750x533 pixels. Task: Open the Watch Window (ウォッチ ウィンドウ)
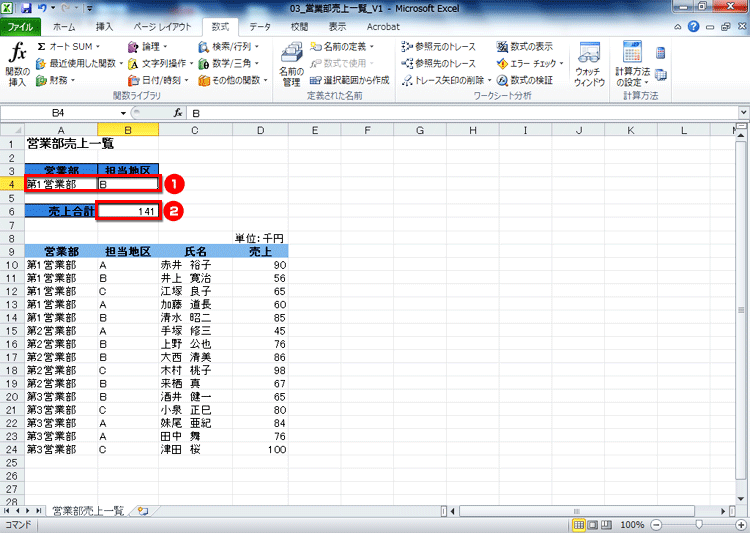coord(589,64)
